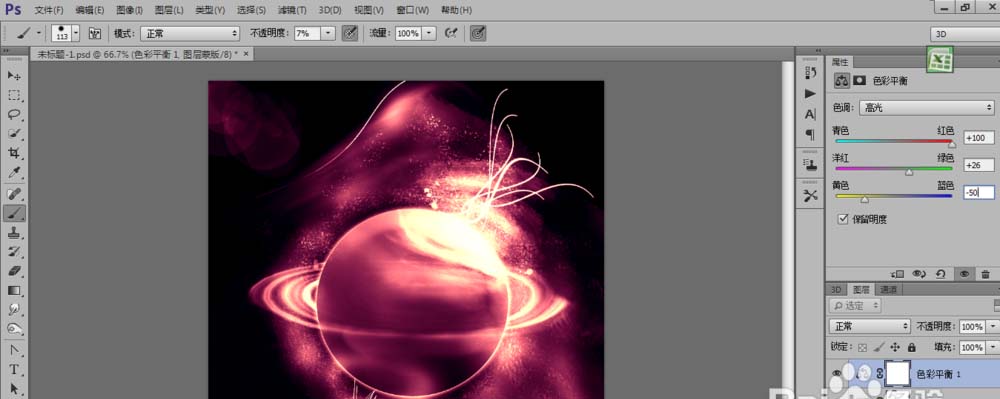Toggle adjustment visibility eye in Properties
The width and height of the screenshot is (1000, 399).
964,274
